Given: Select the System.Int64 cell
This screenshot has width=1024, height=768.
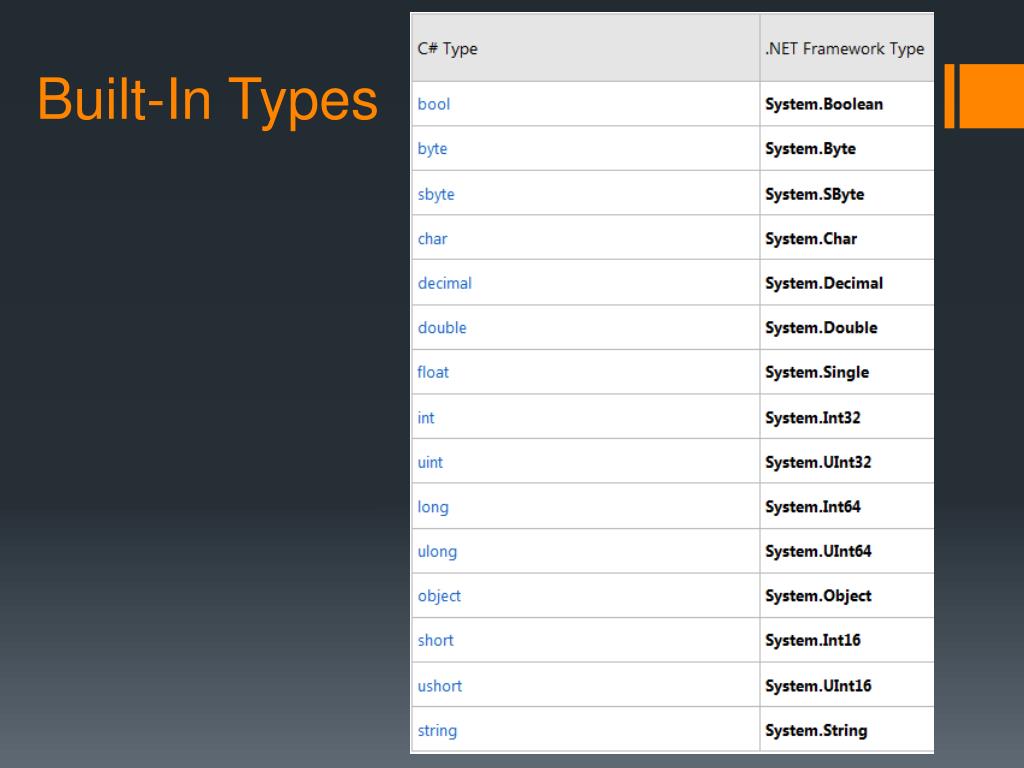Looking at the screenshot, I should tap(846, 506).
